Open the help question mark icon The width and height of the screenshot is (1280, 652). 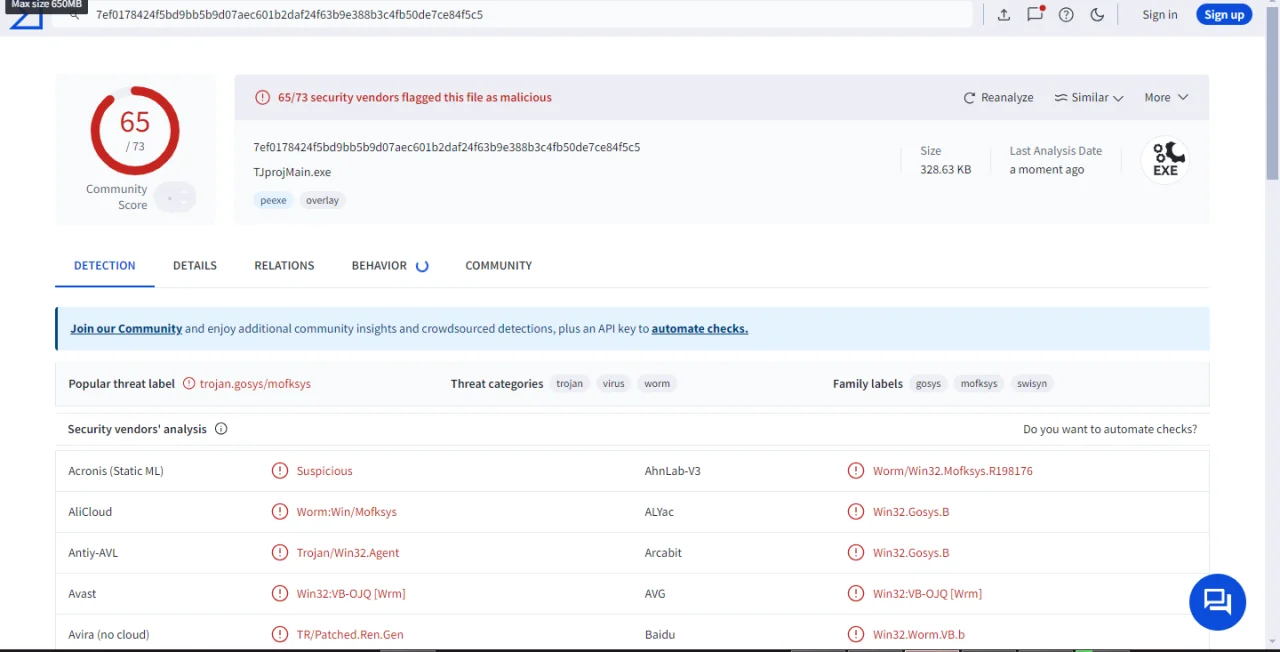click(x=1066, y=15)
